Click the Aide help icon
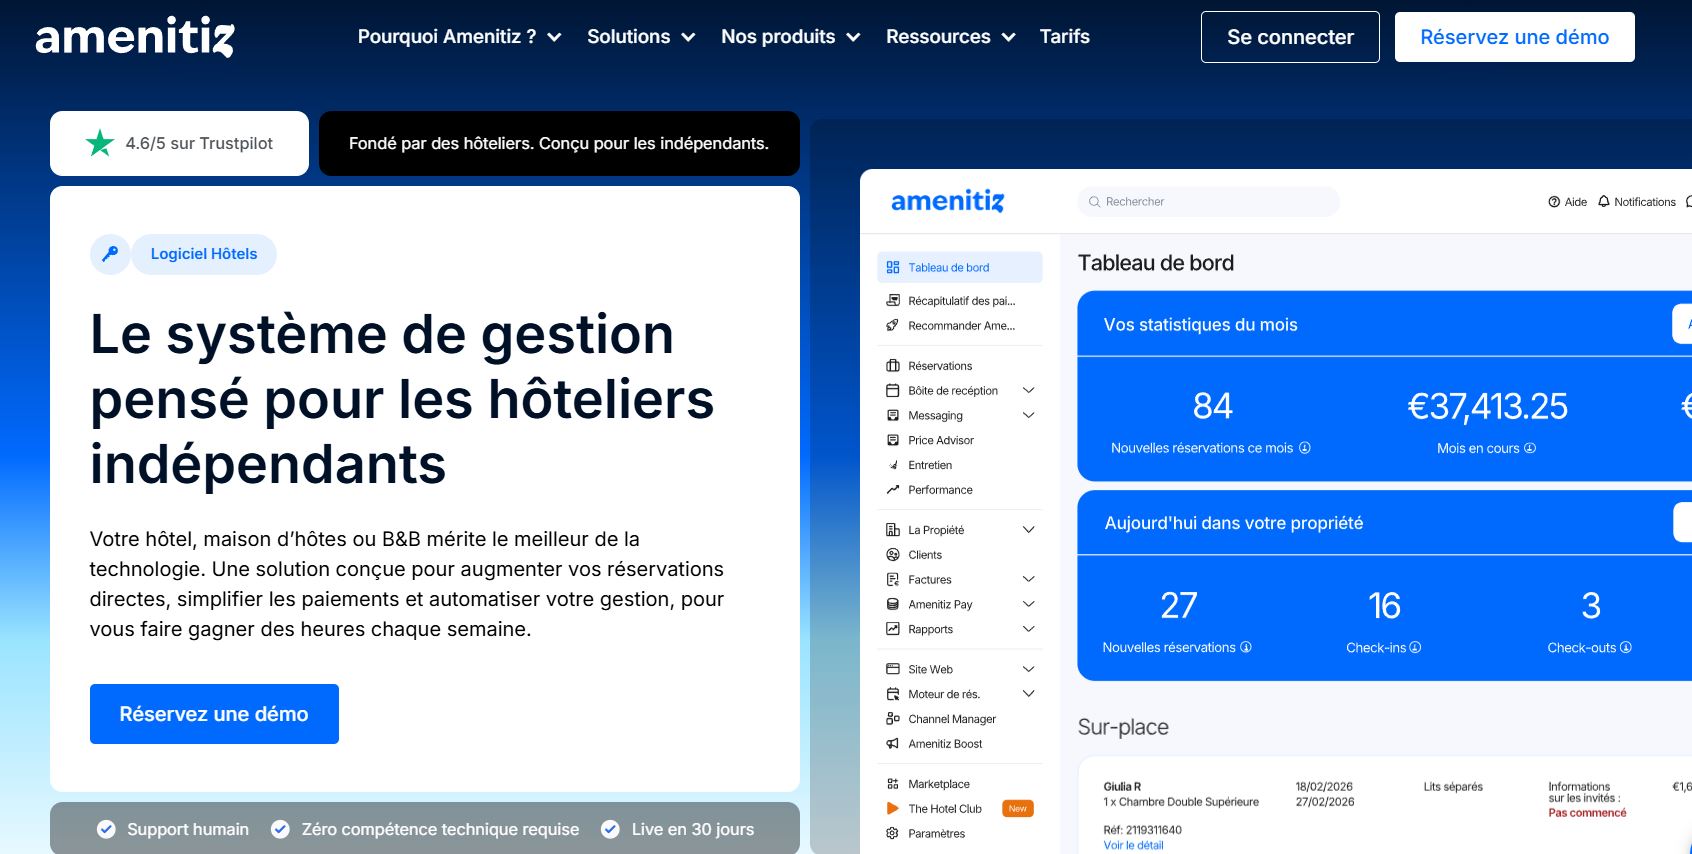1692x854 pixels. click(x=1554, y=202)
